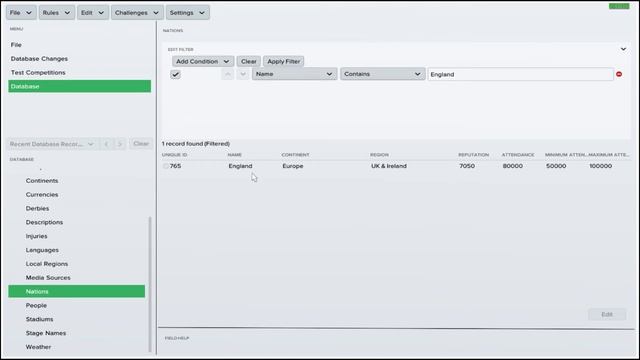
Task: Go to next recent record arrow
Action: click(x=120, y=144)
